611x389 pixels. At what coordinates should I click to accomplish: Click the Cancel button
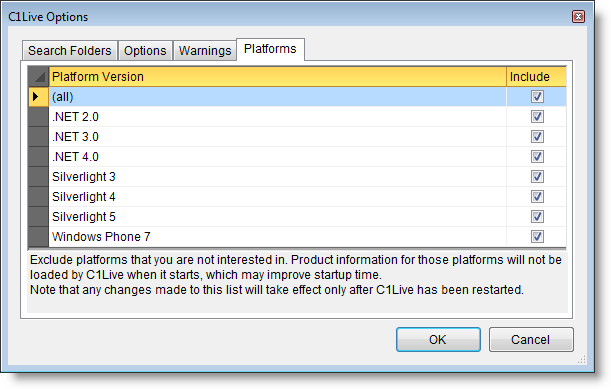[x=531, y=339]
